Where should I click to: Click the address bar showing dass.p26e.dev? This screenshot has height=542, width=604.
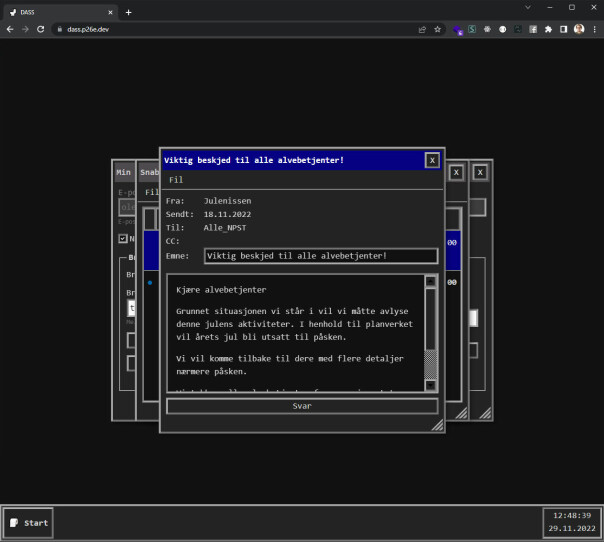239,29
